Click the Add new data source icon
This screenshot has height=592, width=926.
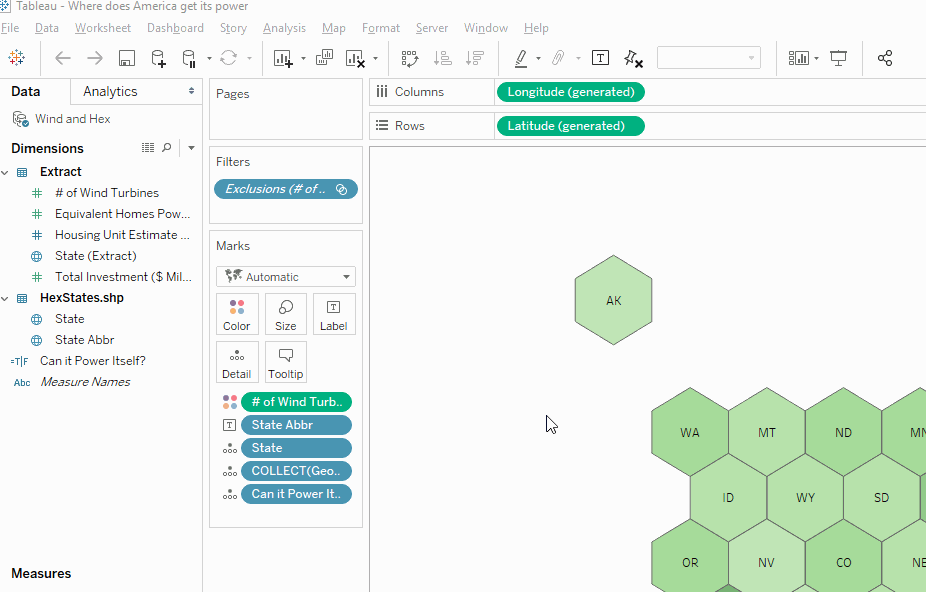(x=158, y=58)
